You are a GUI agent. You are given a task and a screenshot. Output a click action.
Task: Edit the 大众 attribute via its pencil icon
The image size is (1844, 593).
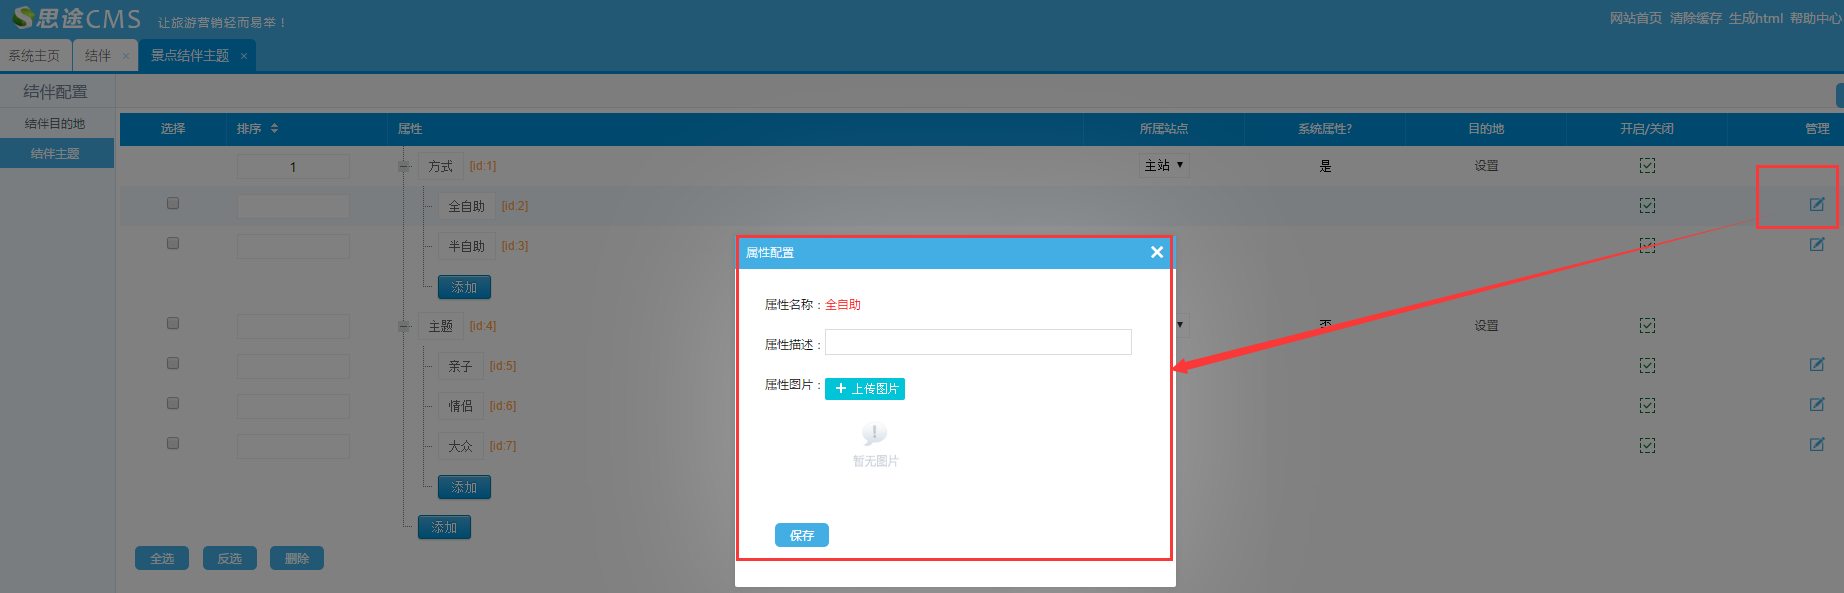(x=1816, y=445)
